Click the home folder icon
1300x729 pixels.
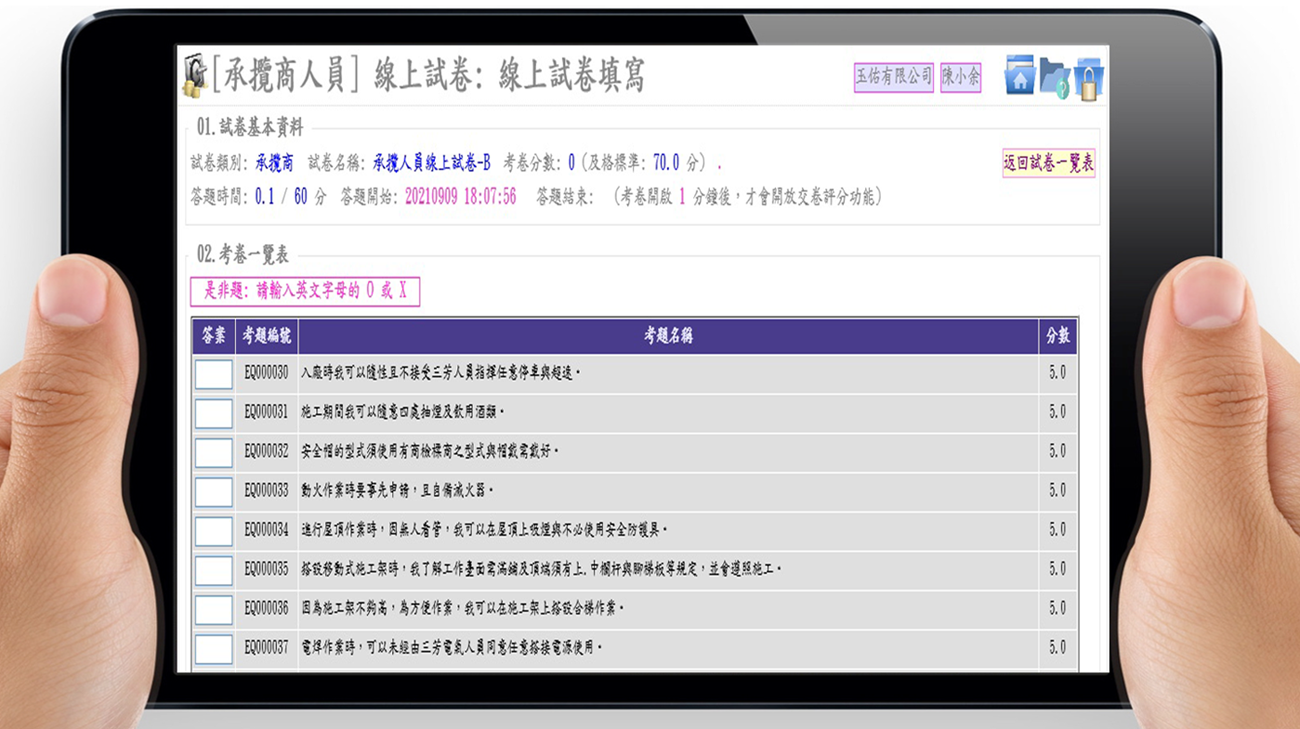(x=1019, y=75)
